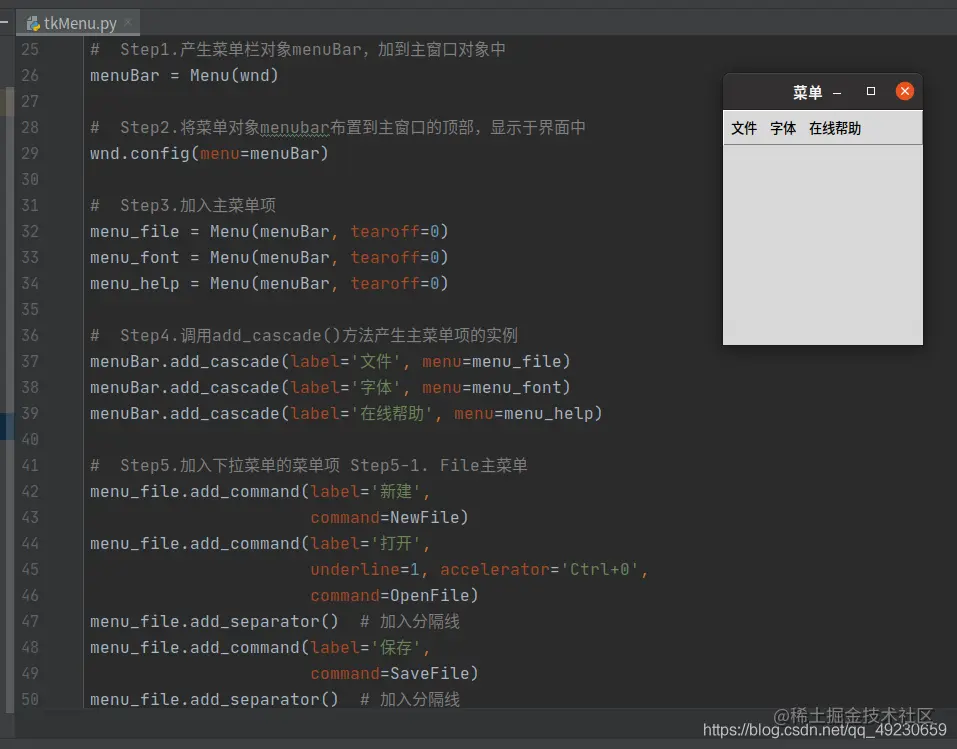Click the maximize square icon on the 菜单 window
This screenshot has height=749, width=957.
tap(869, 91)
